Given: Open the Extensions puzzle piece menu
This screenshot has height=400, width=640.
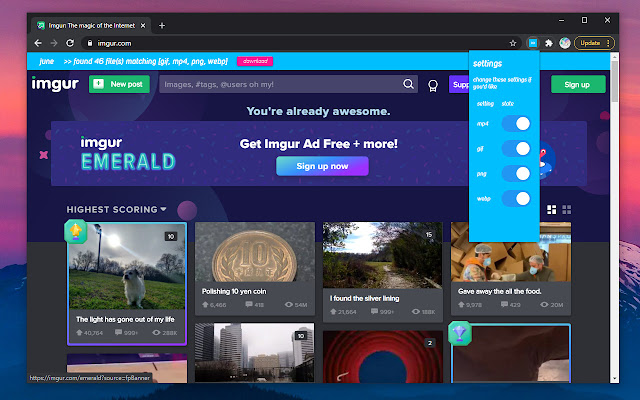Looking at the screenshot, I should 549,43.
